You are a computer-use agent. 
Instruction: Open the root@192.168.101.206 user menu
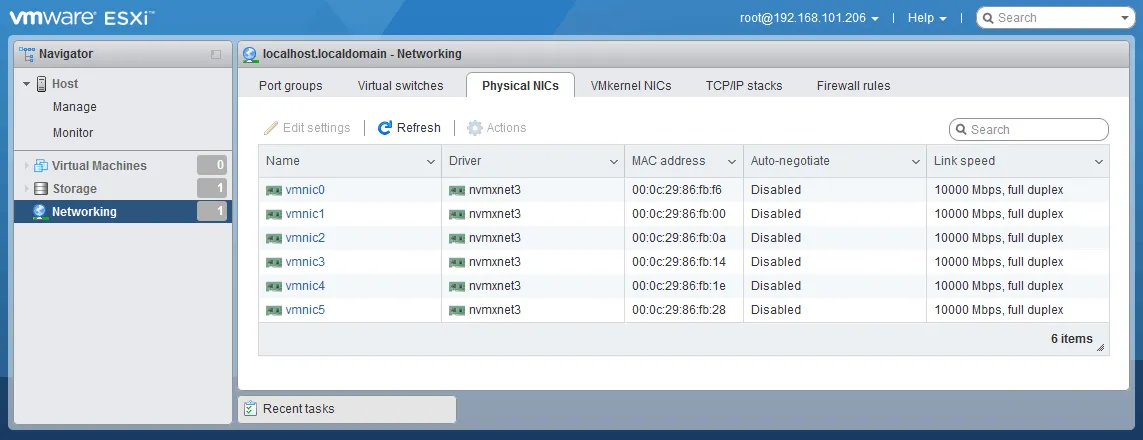(809, 18)
